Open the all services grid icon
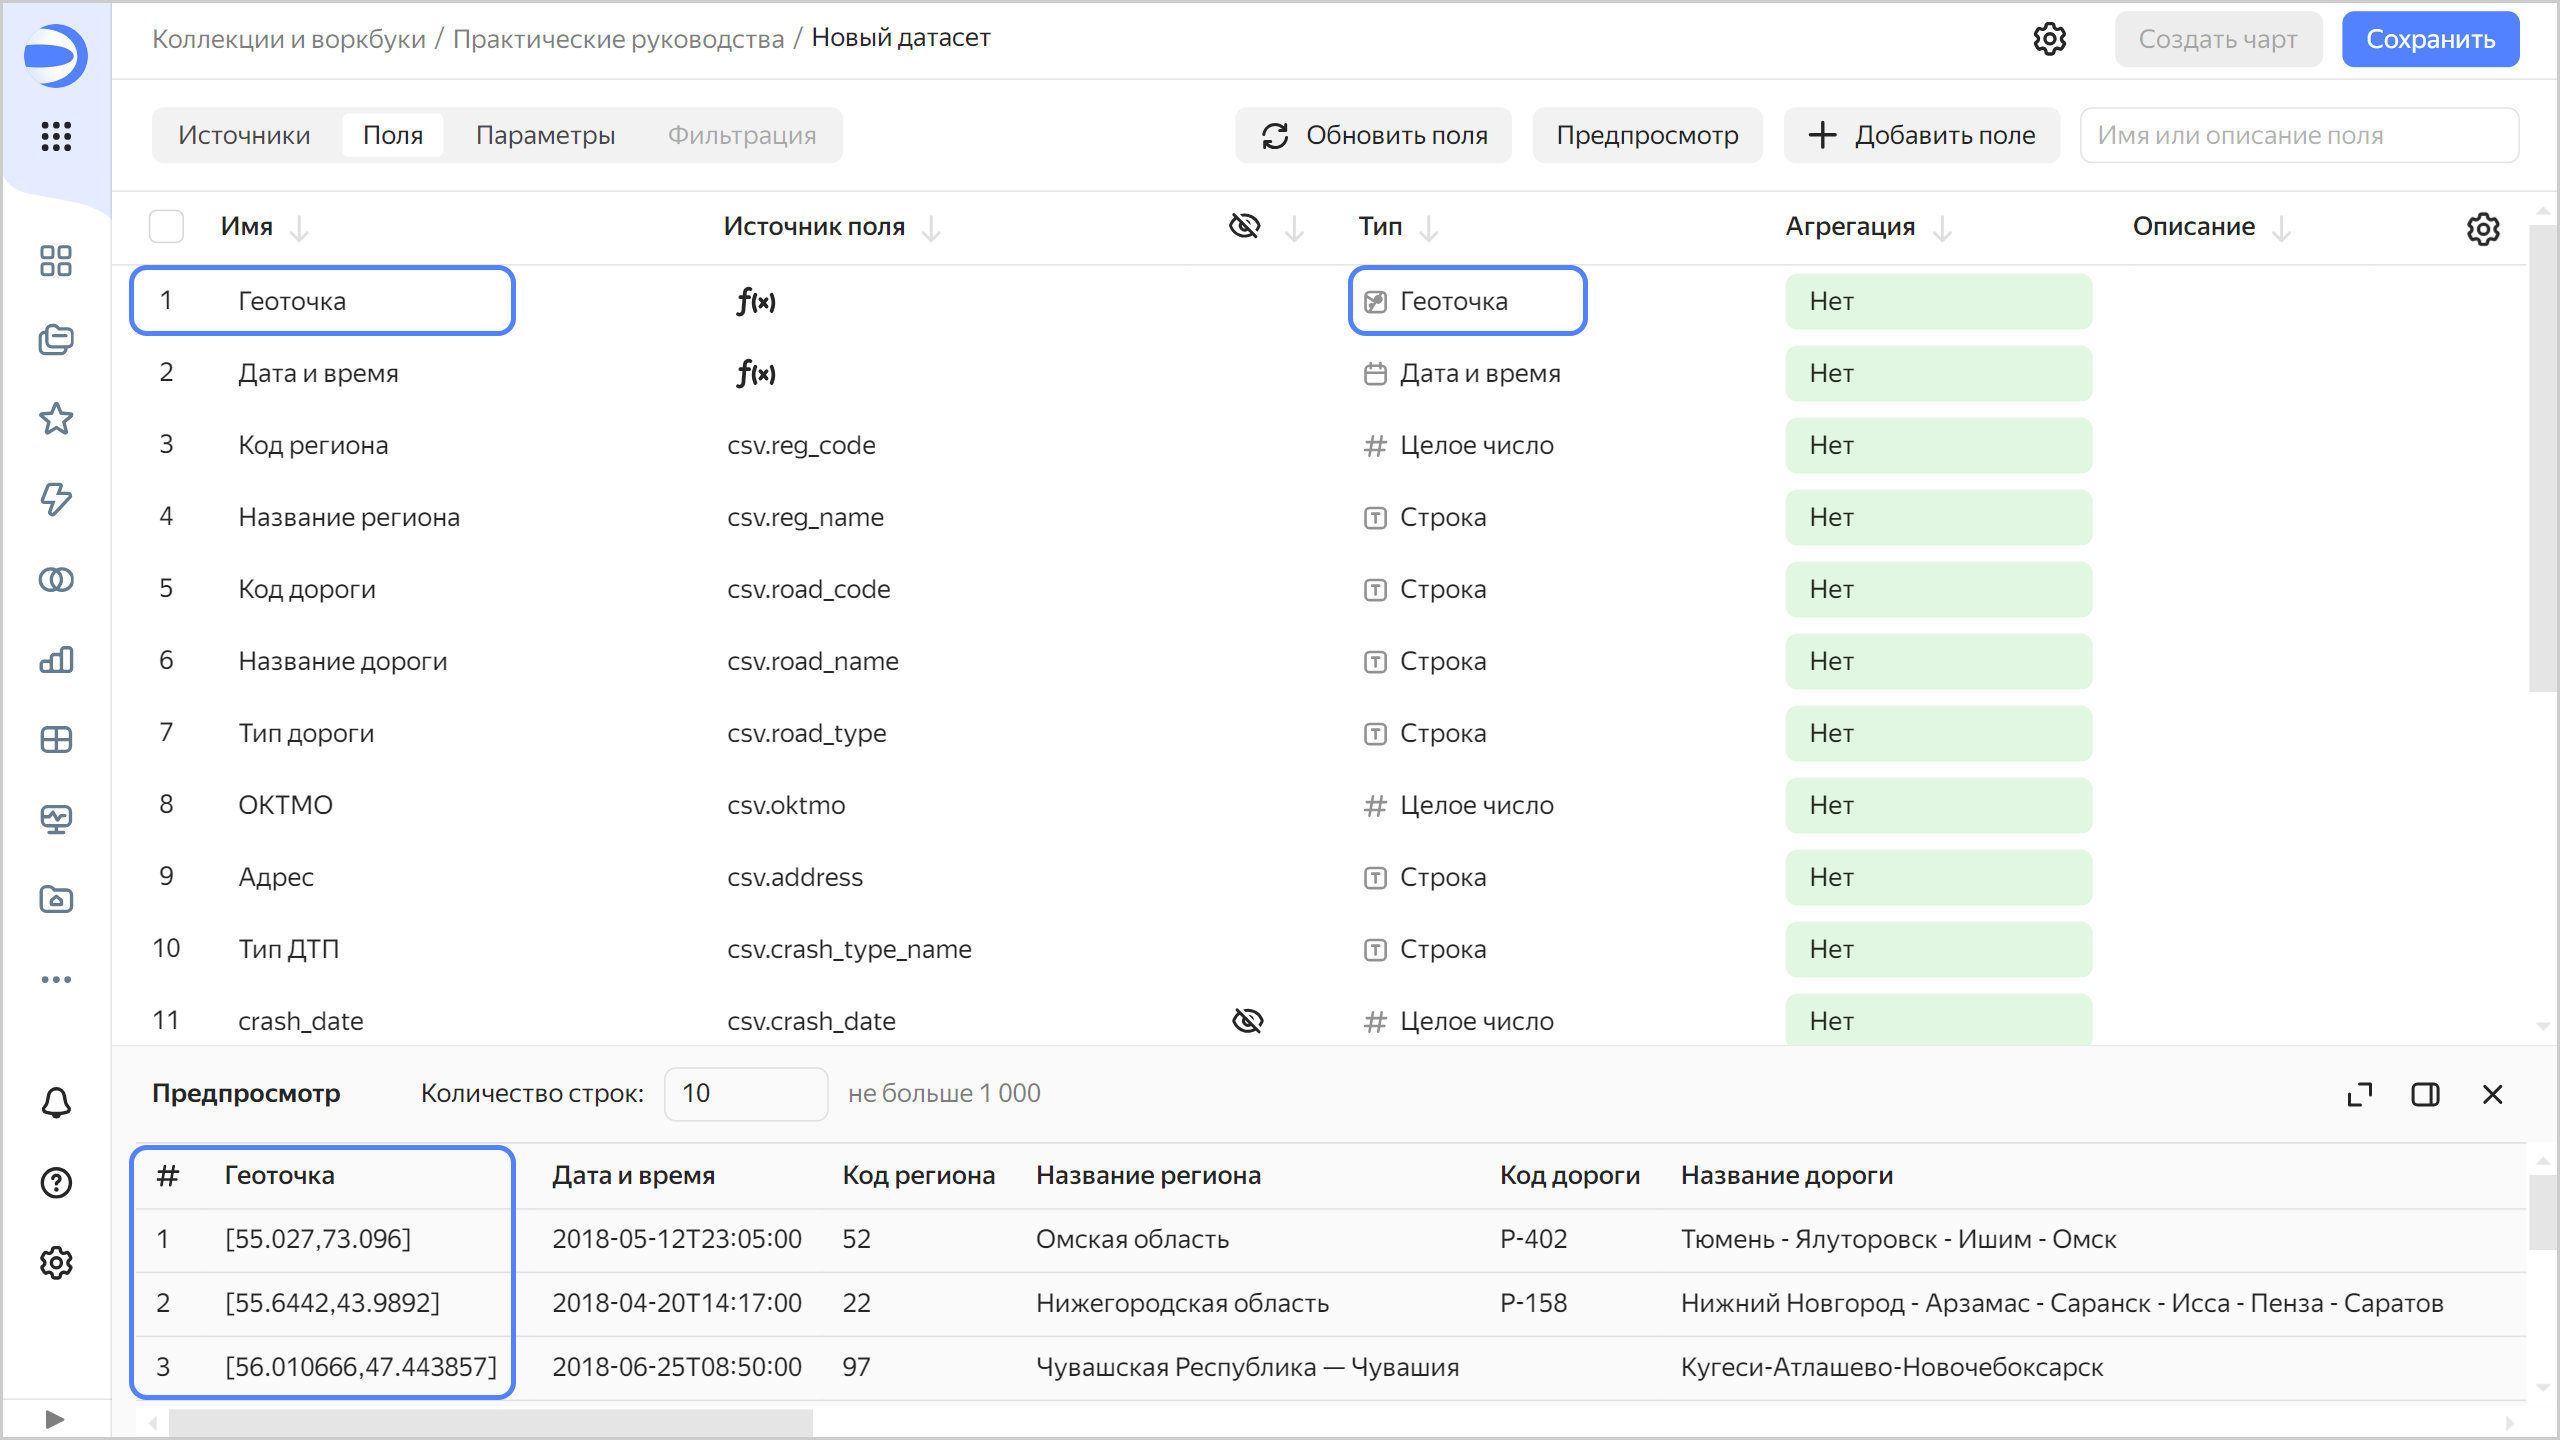The image size is (2560, 1440). 56,136
